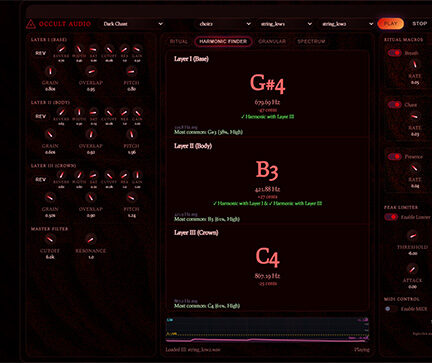Screen dimensions: 432x363
Task: Click the Breath Rate knob
Action: point(414,64)
